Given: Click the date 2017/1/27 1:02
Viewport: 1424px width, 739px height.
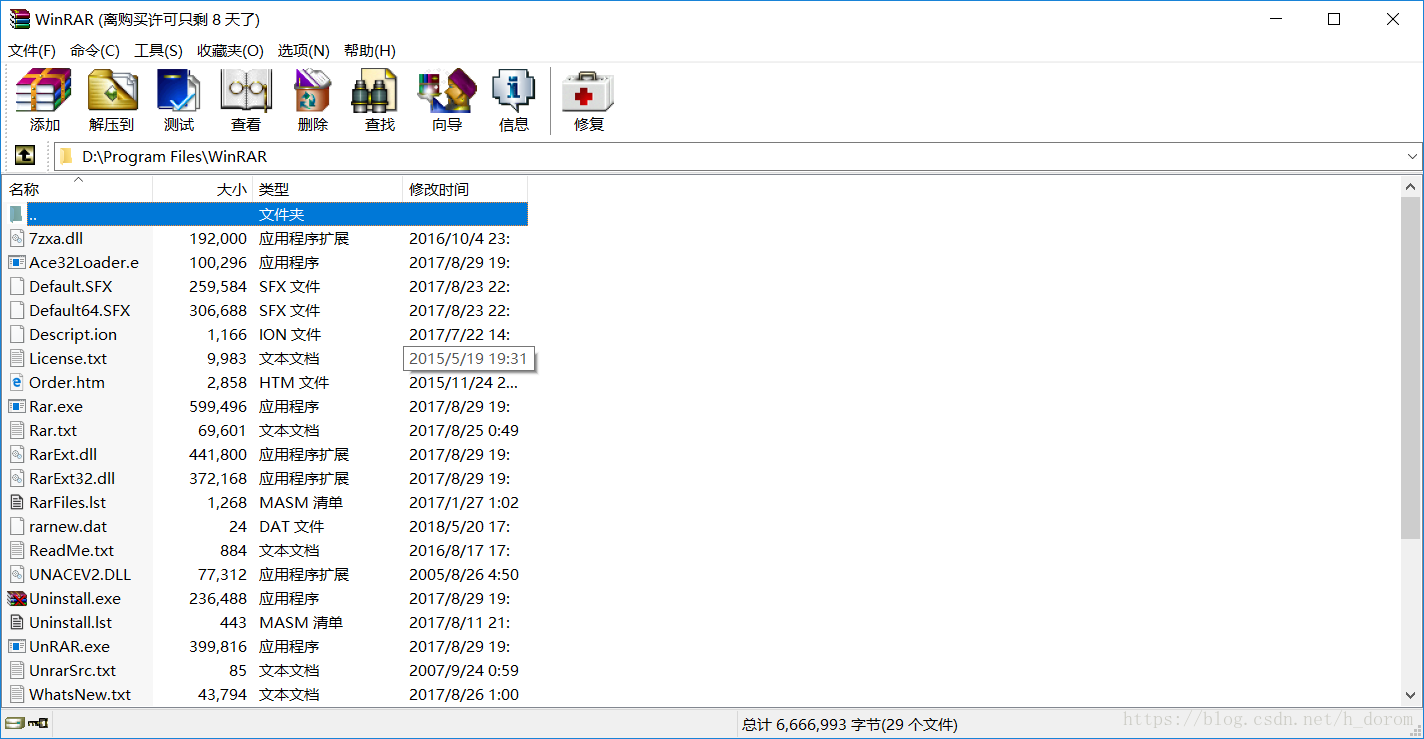Looking at the screenshot, I should 464,502.
